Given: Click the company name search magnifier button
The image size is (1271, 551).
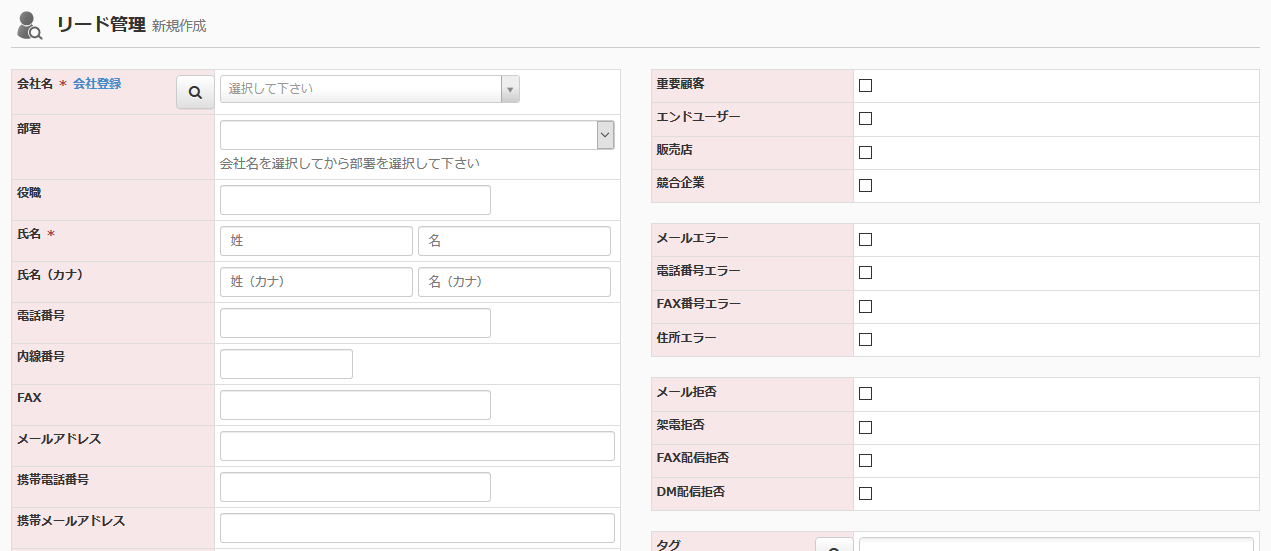Looking at the screenshot, I should 195,92.
